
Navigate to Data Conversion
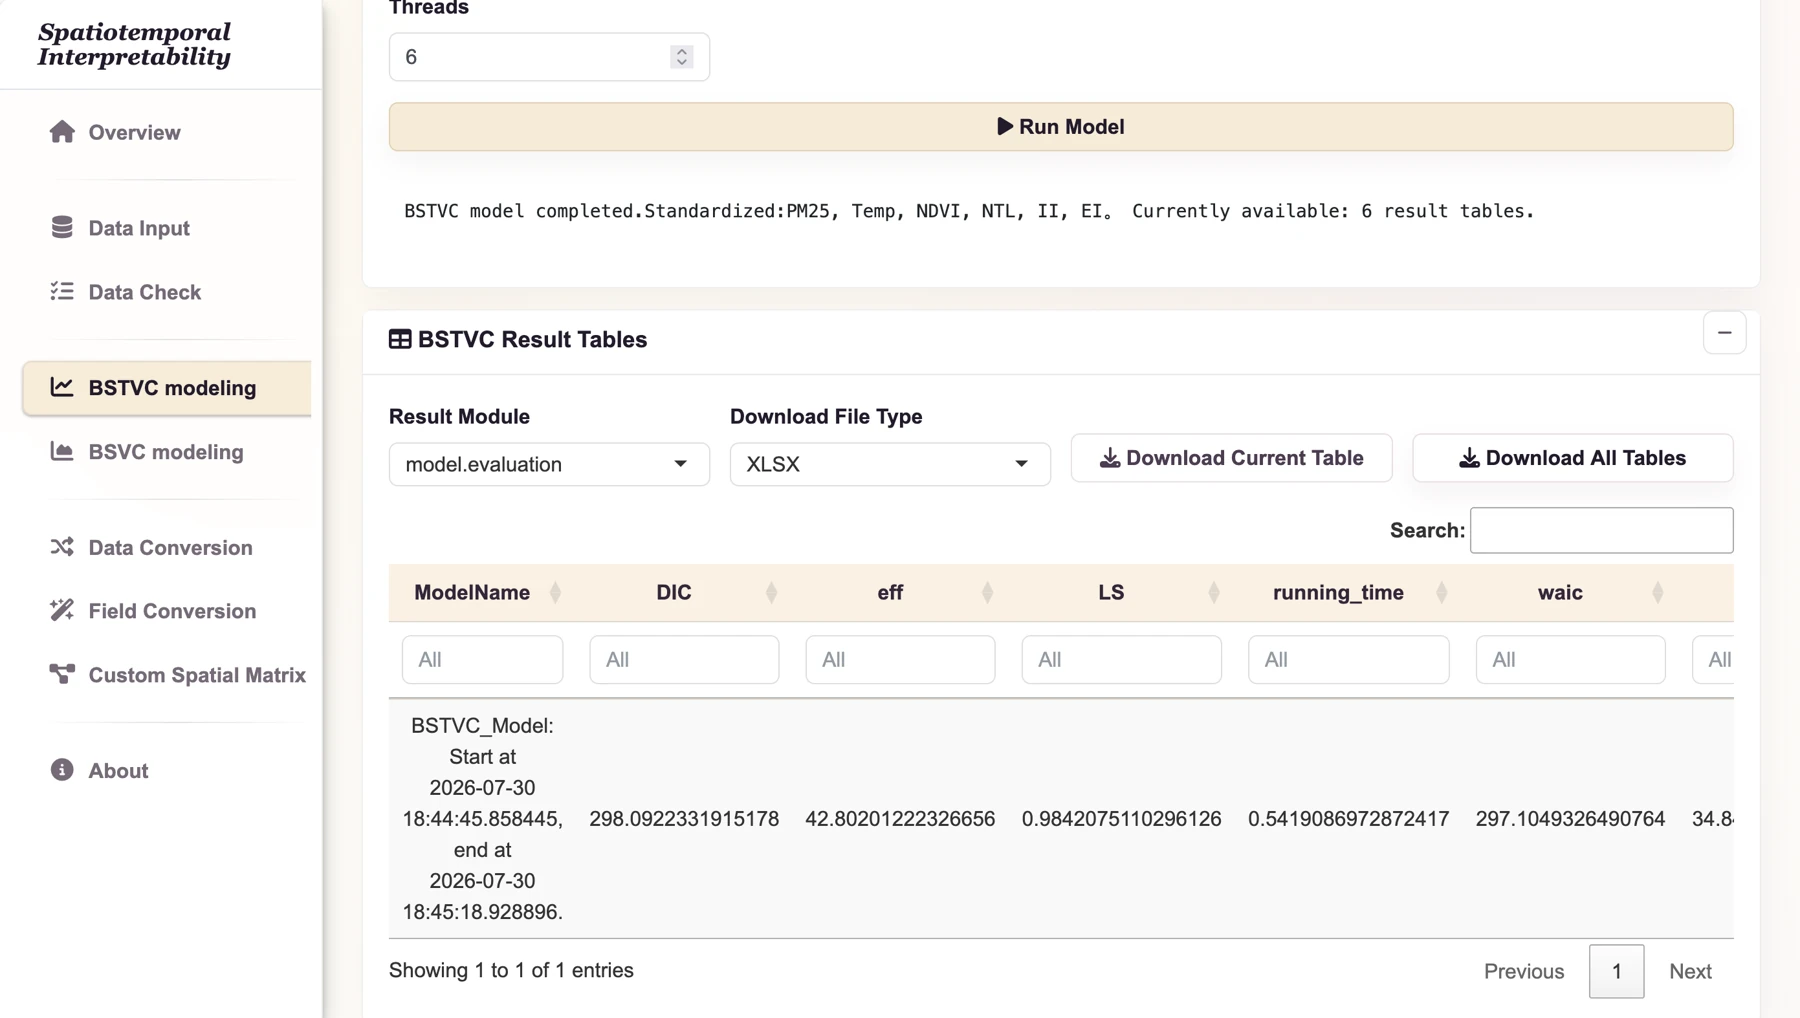tap(166, 548)
